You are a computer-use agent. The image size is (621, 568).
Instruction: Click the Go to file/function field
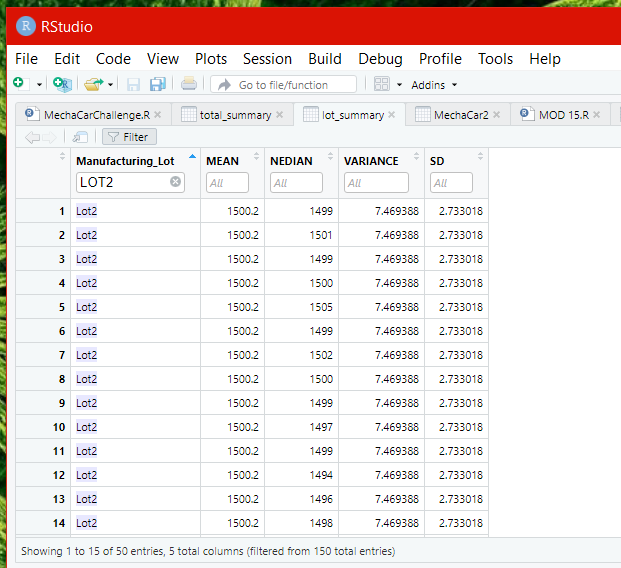pos(283,84)
